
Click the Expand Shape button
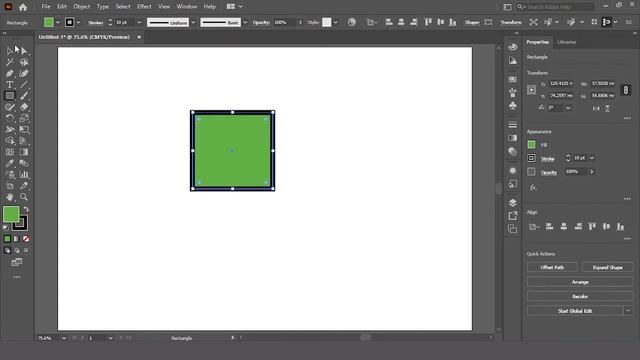[x=607, y=267]
